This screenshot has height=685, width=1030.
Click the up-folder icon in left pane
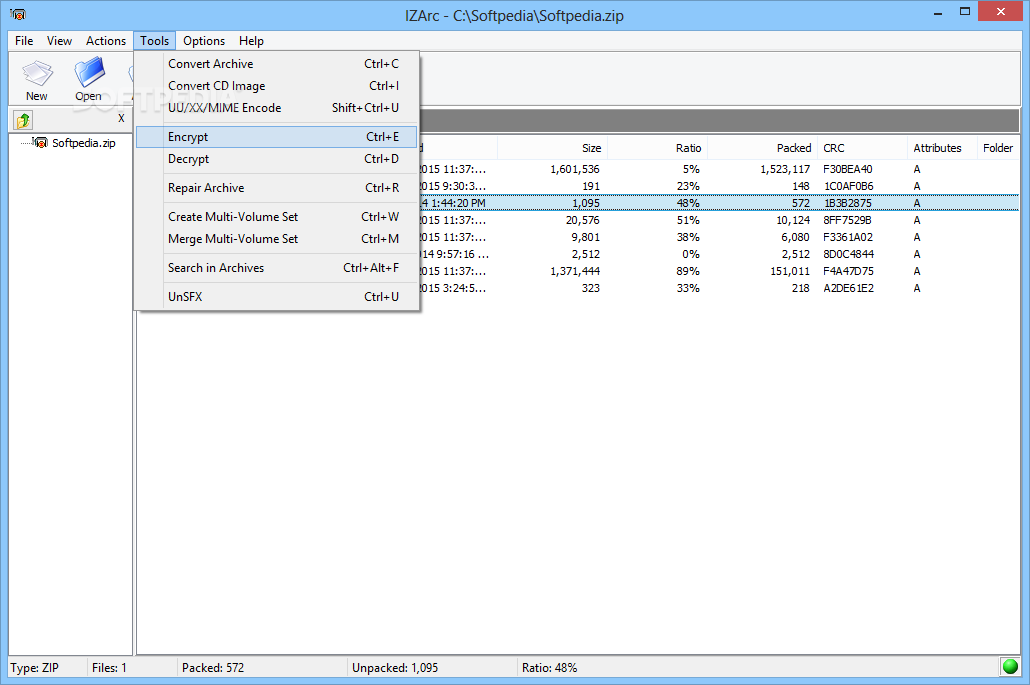tap(24, 120)
